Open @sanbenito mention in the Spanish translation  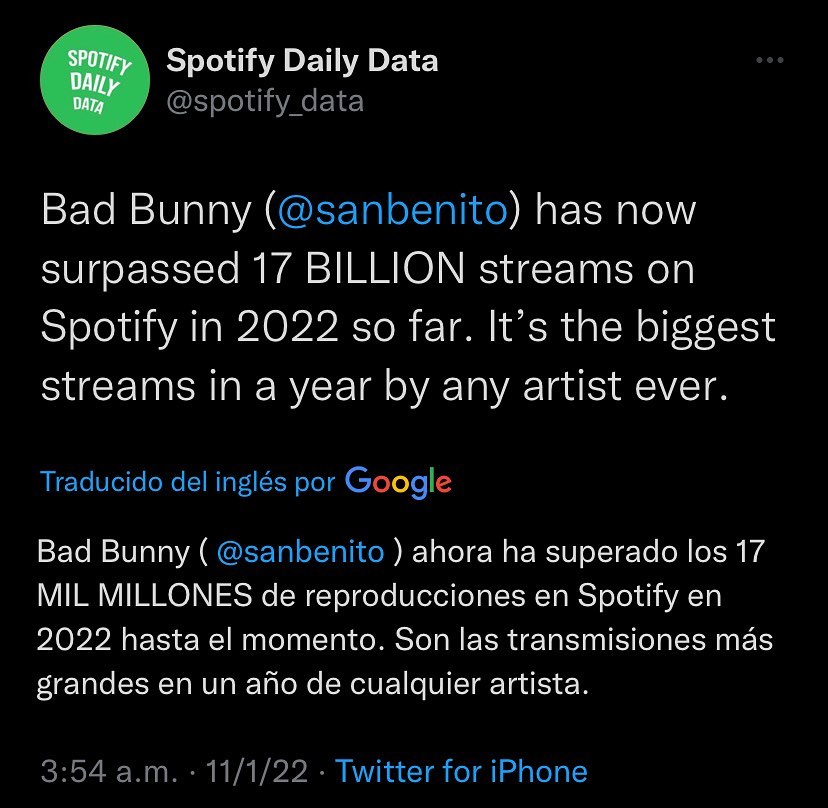[x=300, y=552]
